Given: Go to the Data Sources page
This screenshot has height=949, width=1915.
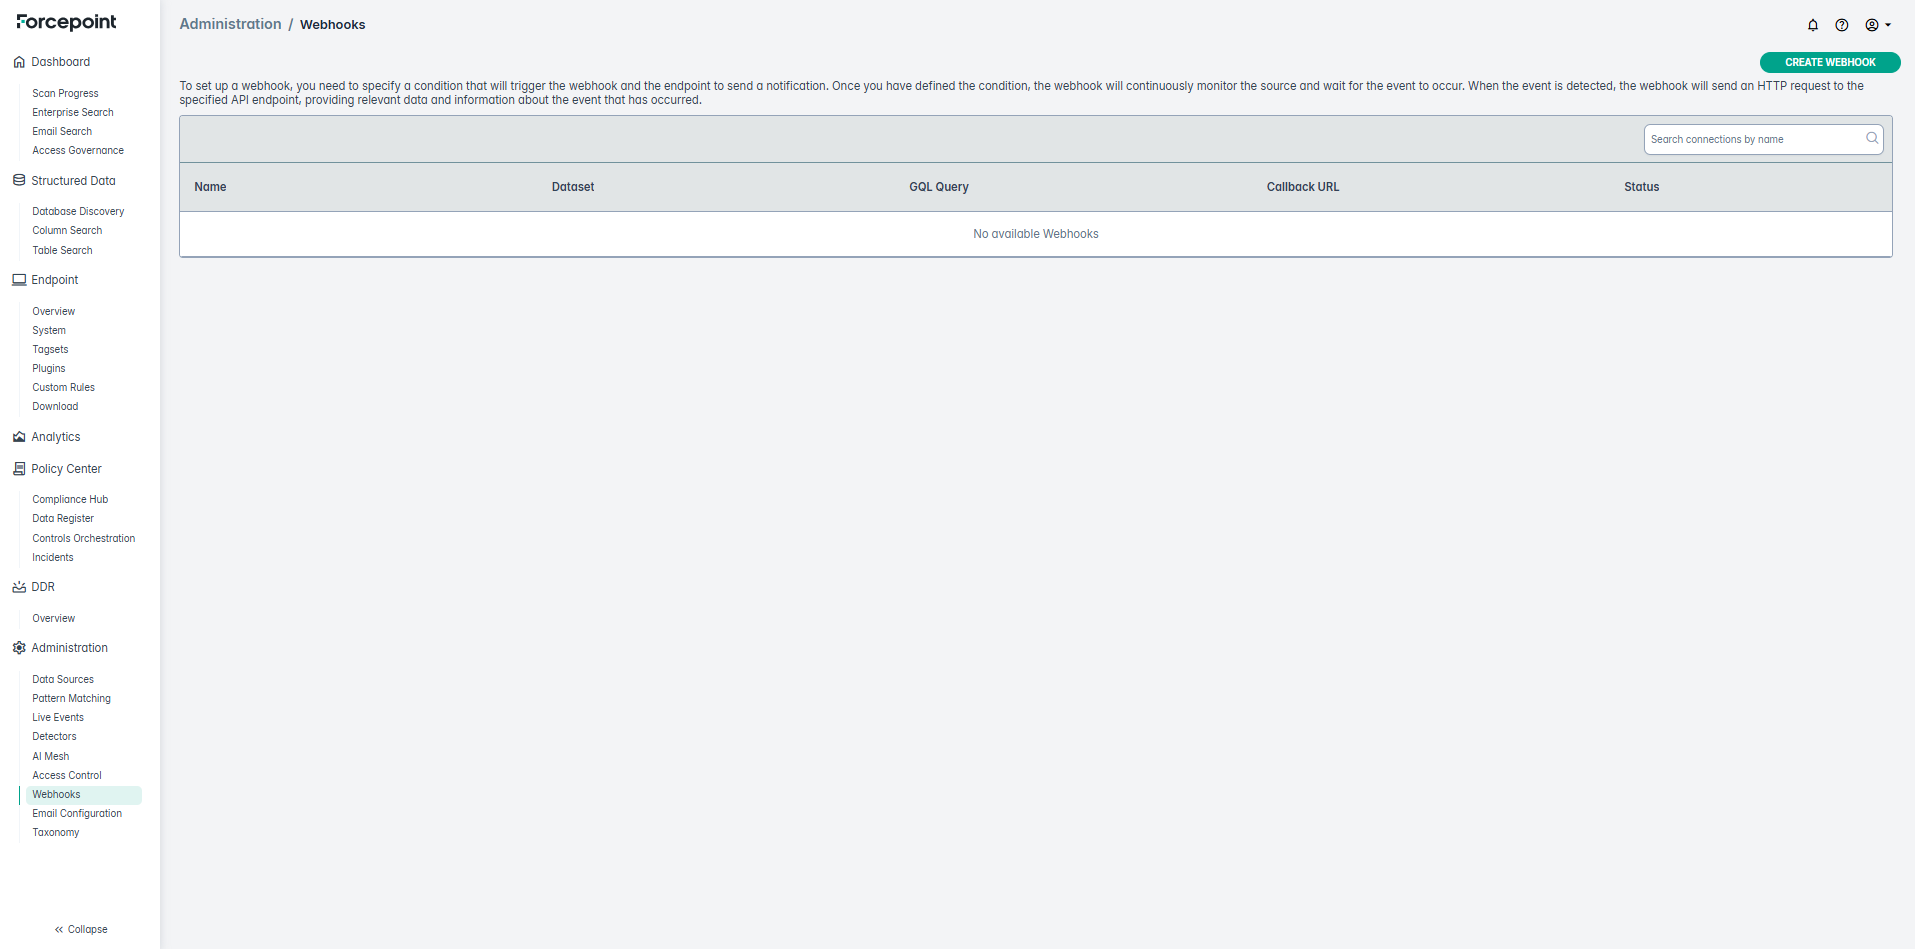Looking at the screenshot, I should [x=63, y=680].
